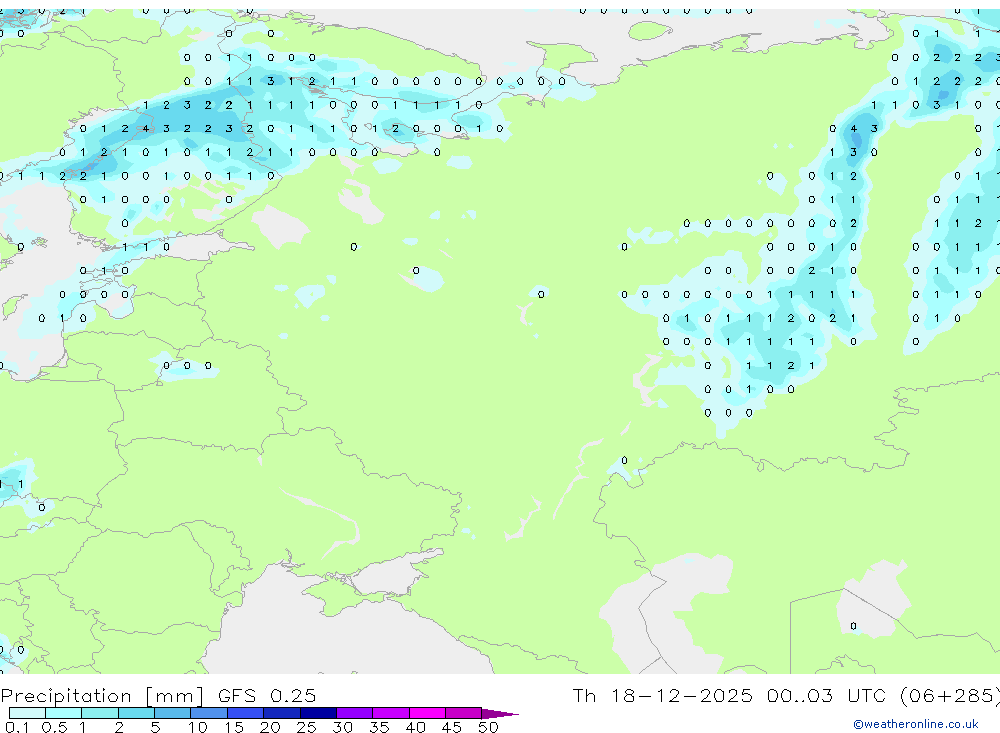This screenshot has width=1000, height=733.
Task: Open the weatheronline.co.uk copyright link
Action: [915, 724]
